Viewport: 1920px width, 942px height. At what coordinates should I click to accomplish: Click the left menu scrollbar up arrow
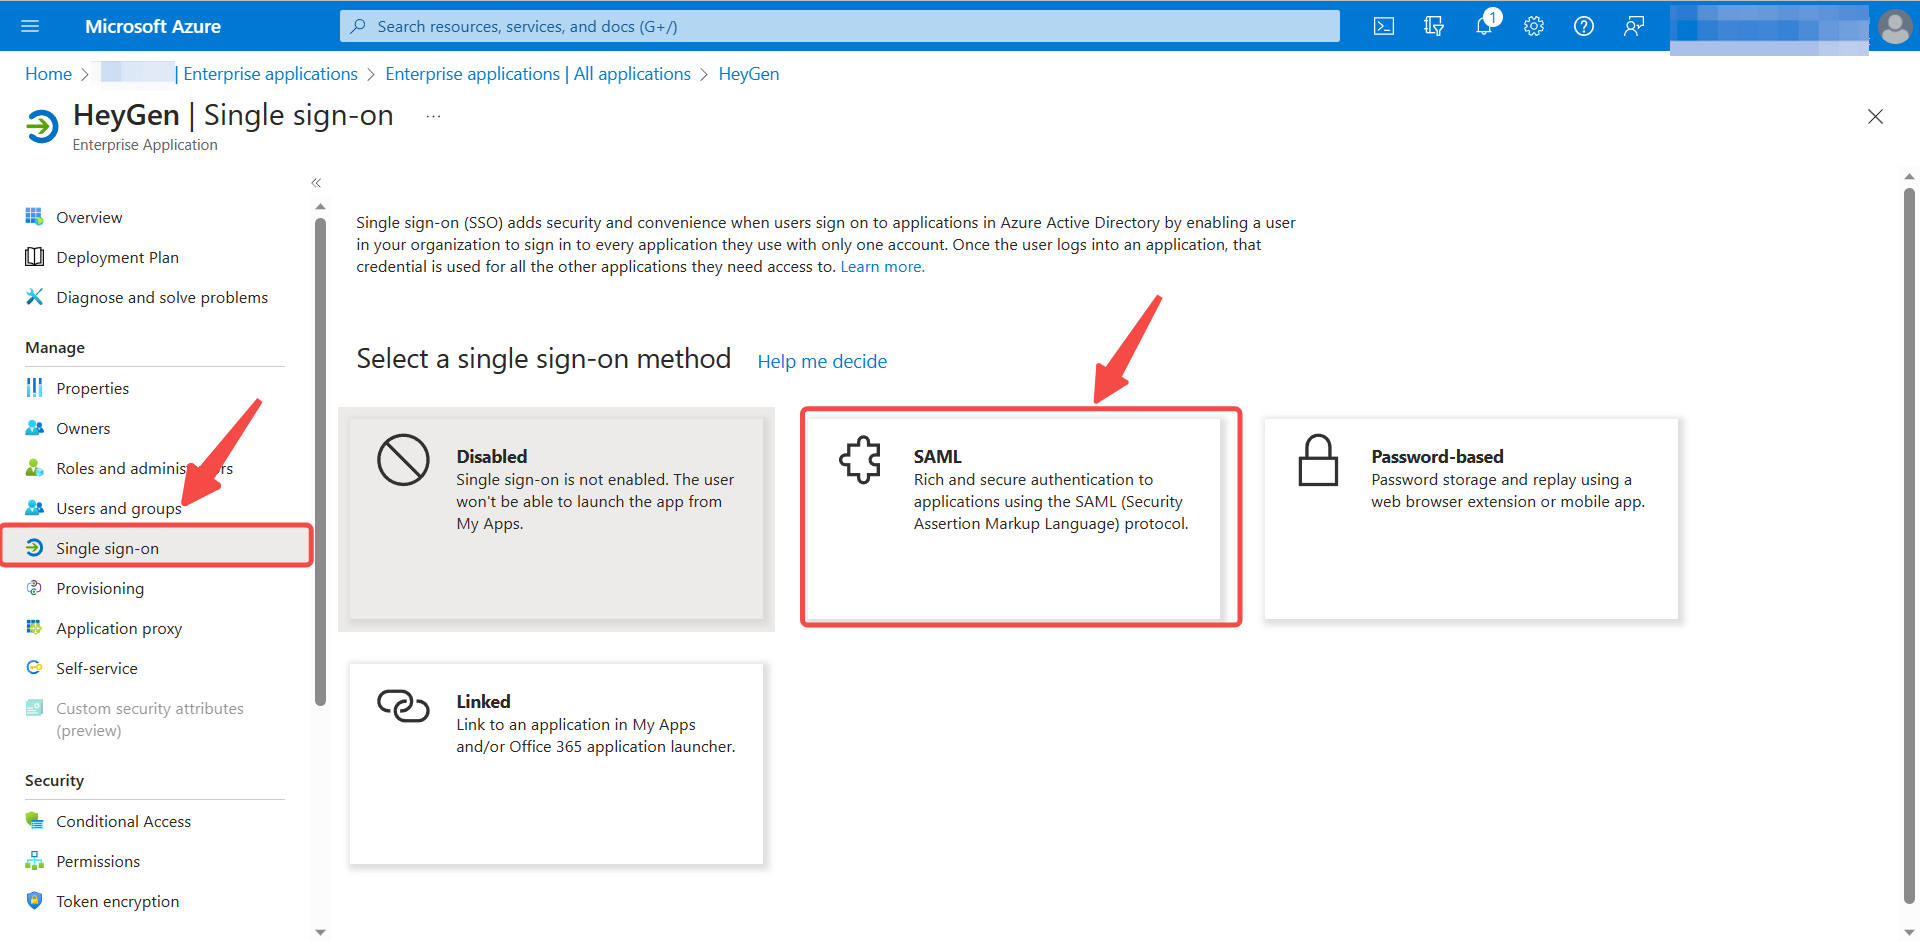320,207
